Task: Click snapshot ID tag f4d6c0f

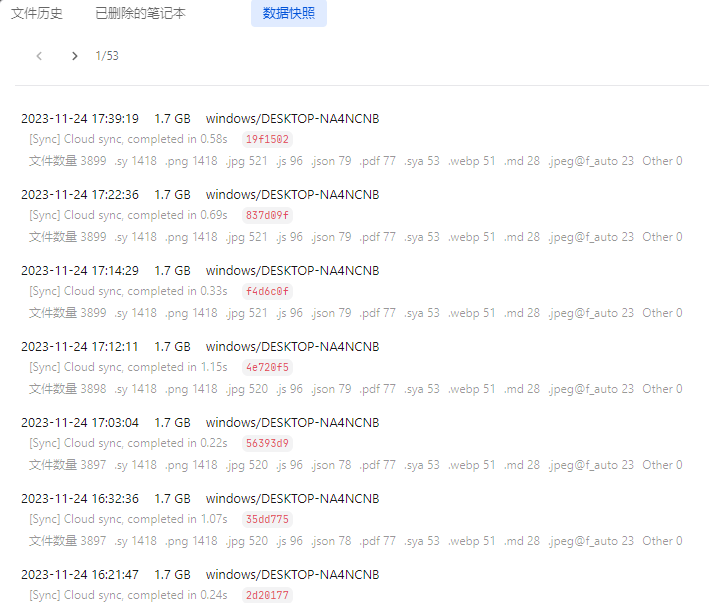Action: [x=267, y=291]
